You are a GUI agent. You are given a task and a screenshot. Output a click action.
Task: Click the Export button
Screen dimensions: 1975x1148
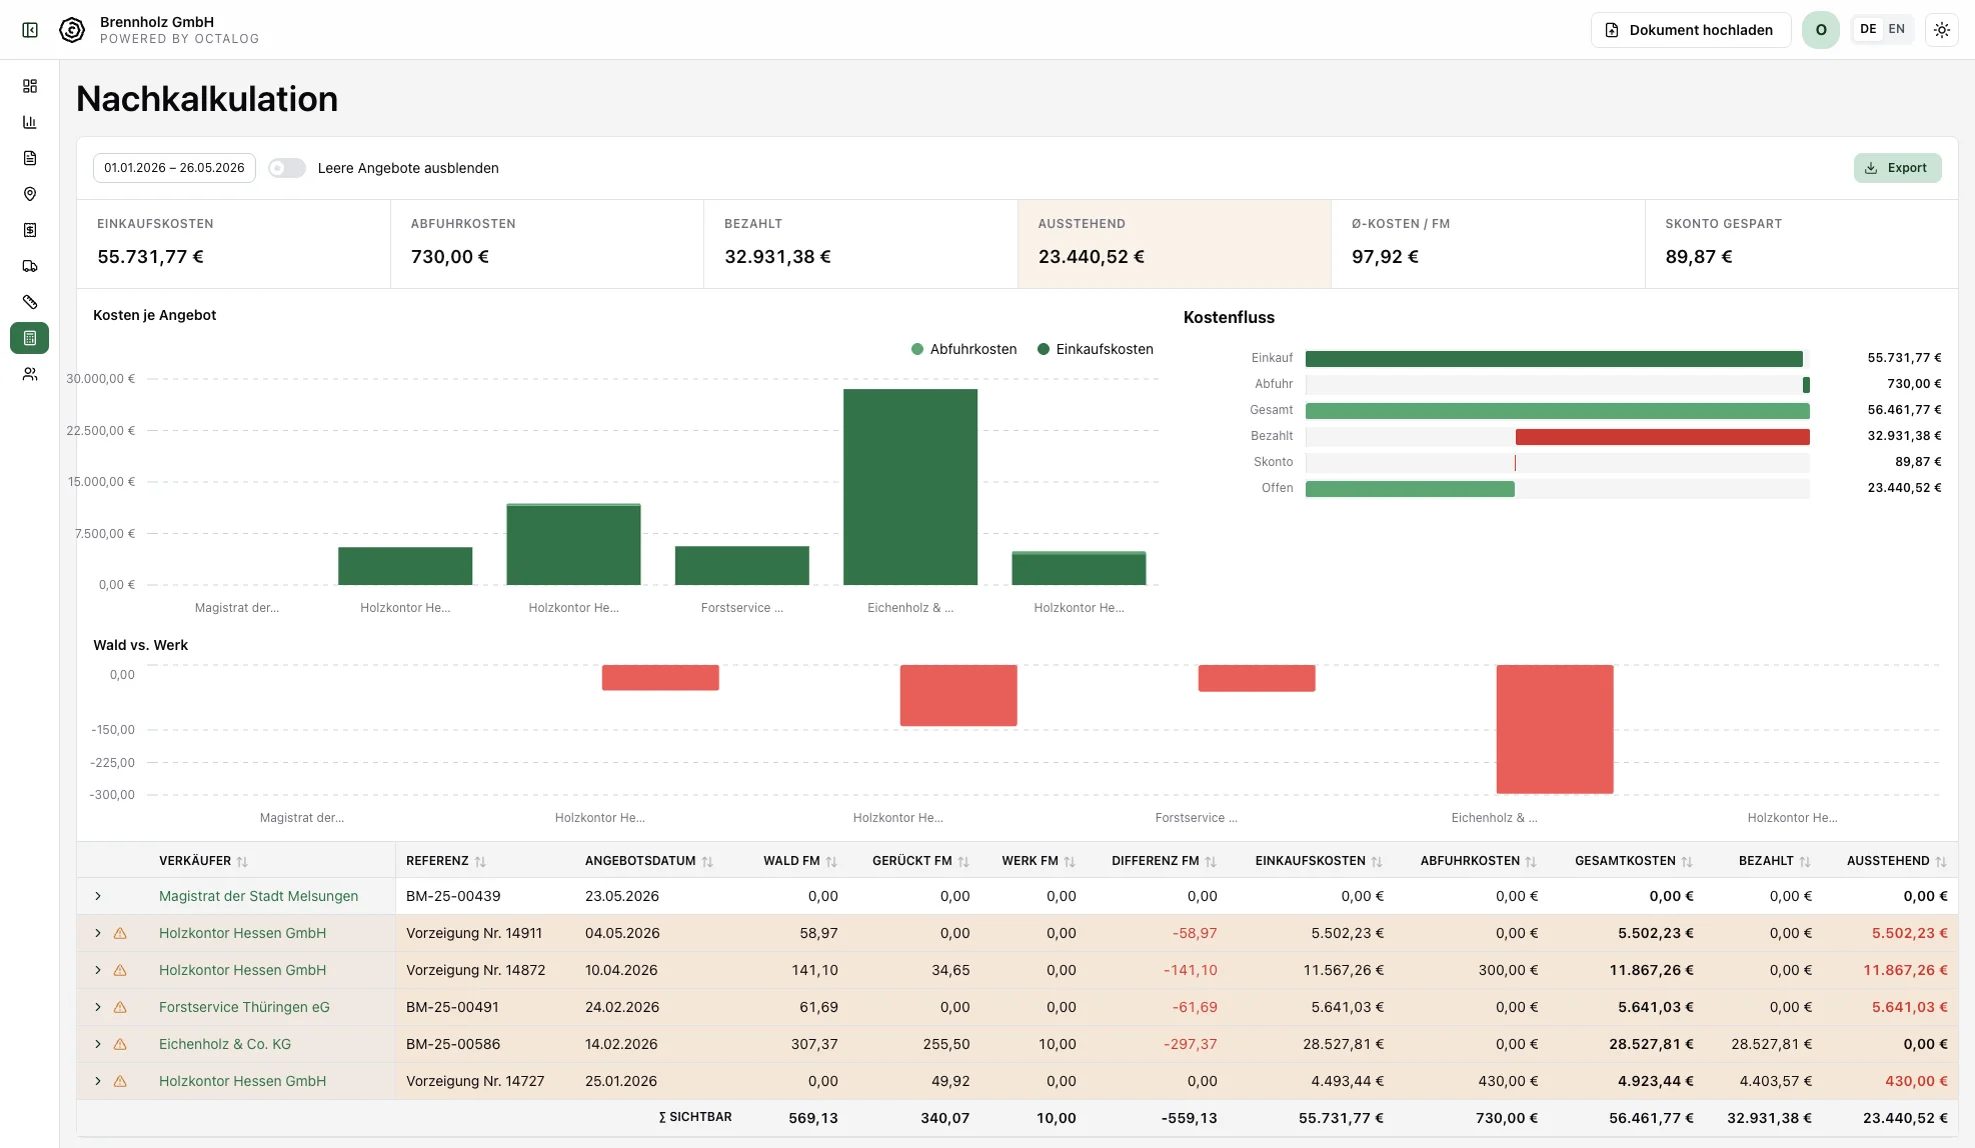[1897, 168]
